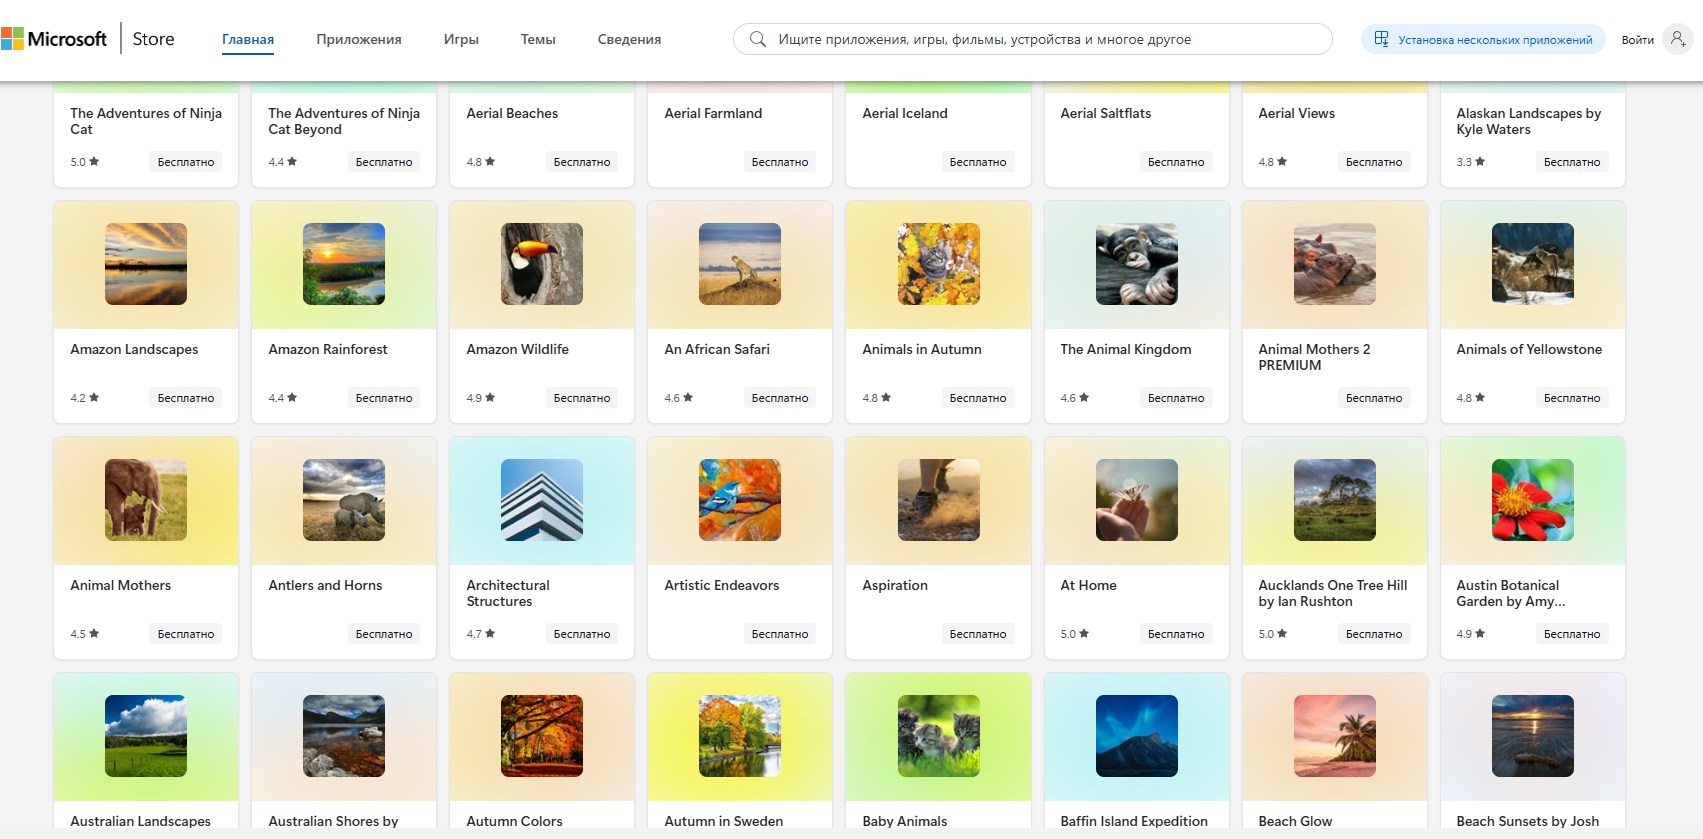Viewport: 1703px width, 839px height.
Task: Open Austin Botanical Garden flower icon
Action: 1532,500
